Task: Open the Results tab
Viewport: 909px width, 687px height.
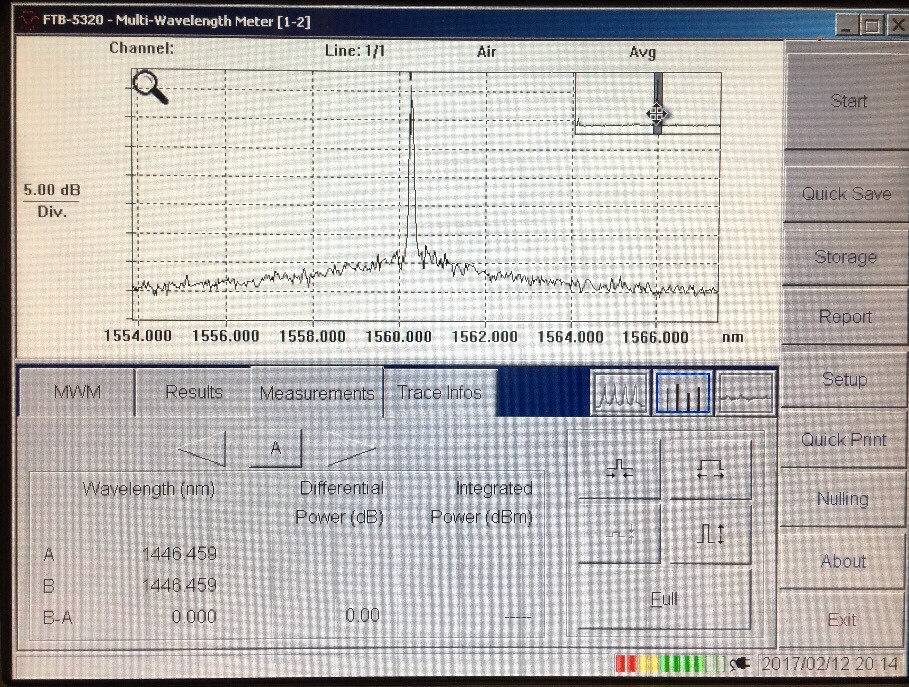Action: click(193, 392)
